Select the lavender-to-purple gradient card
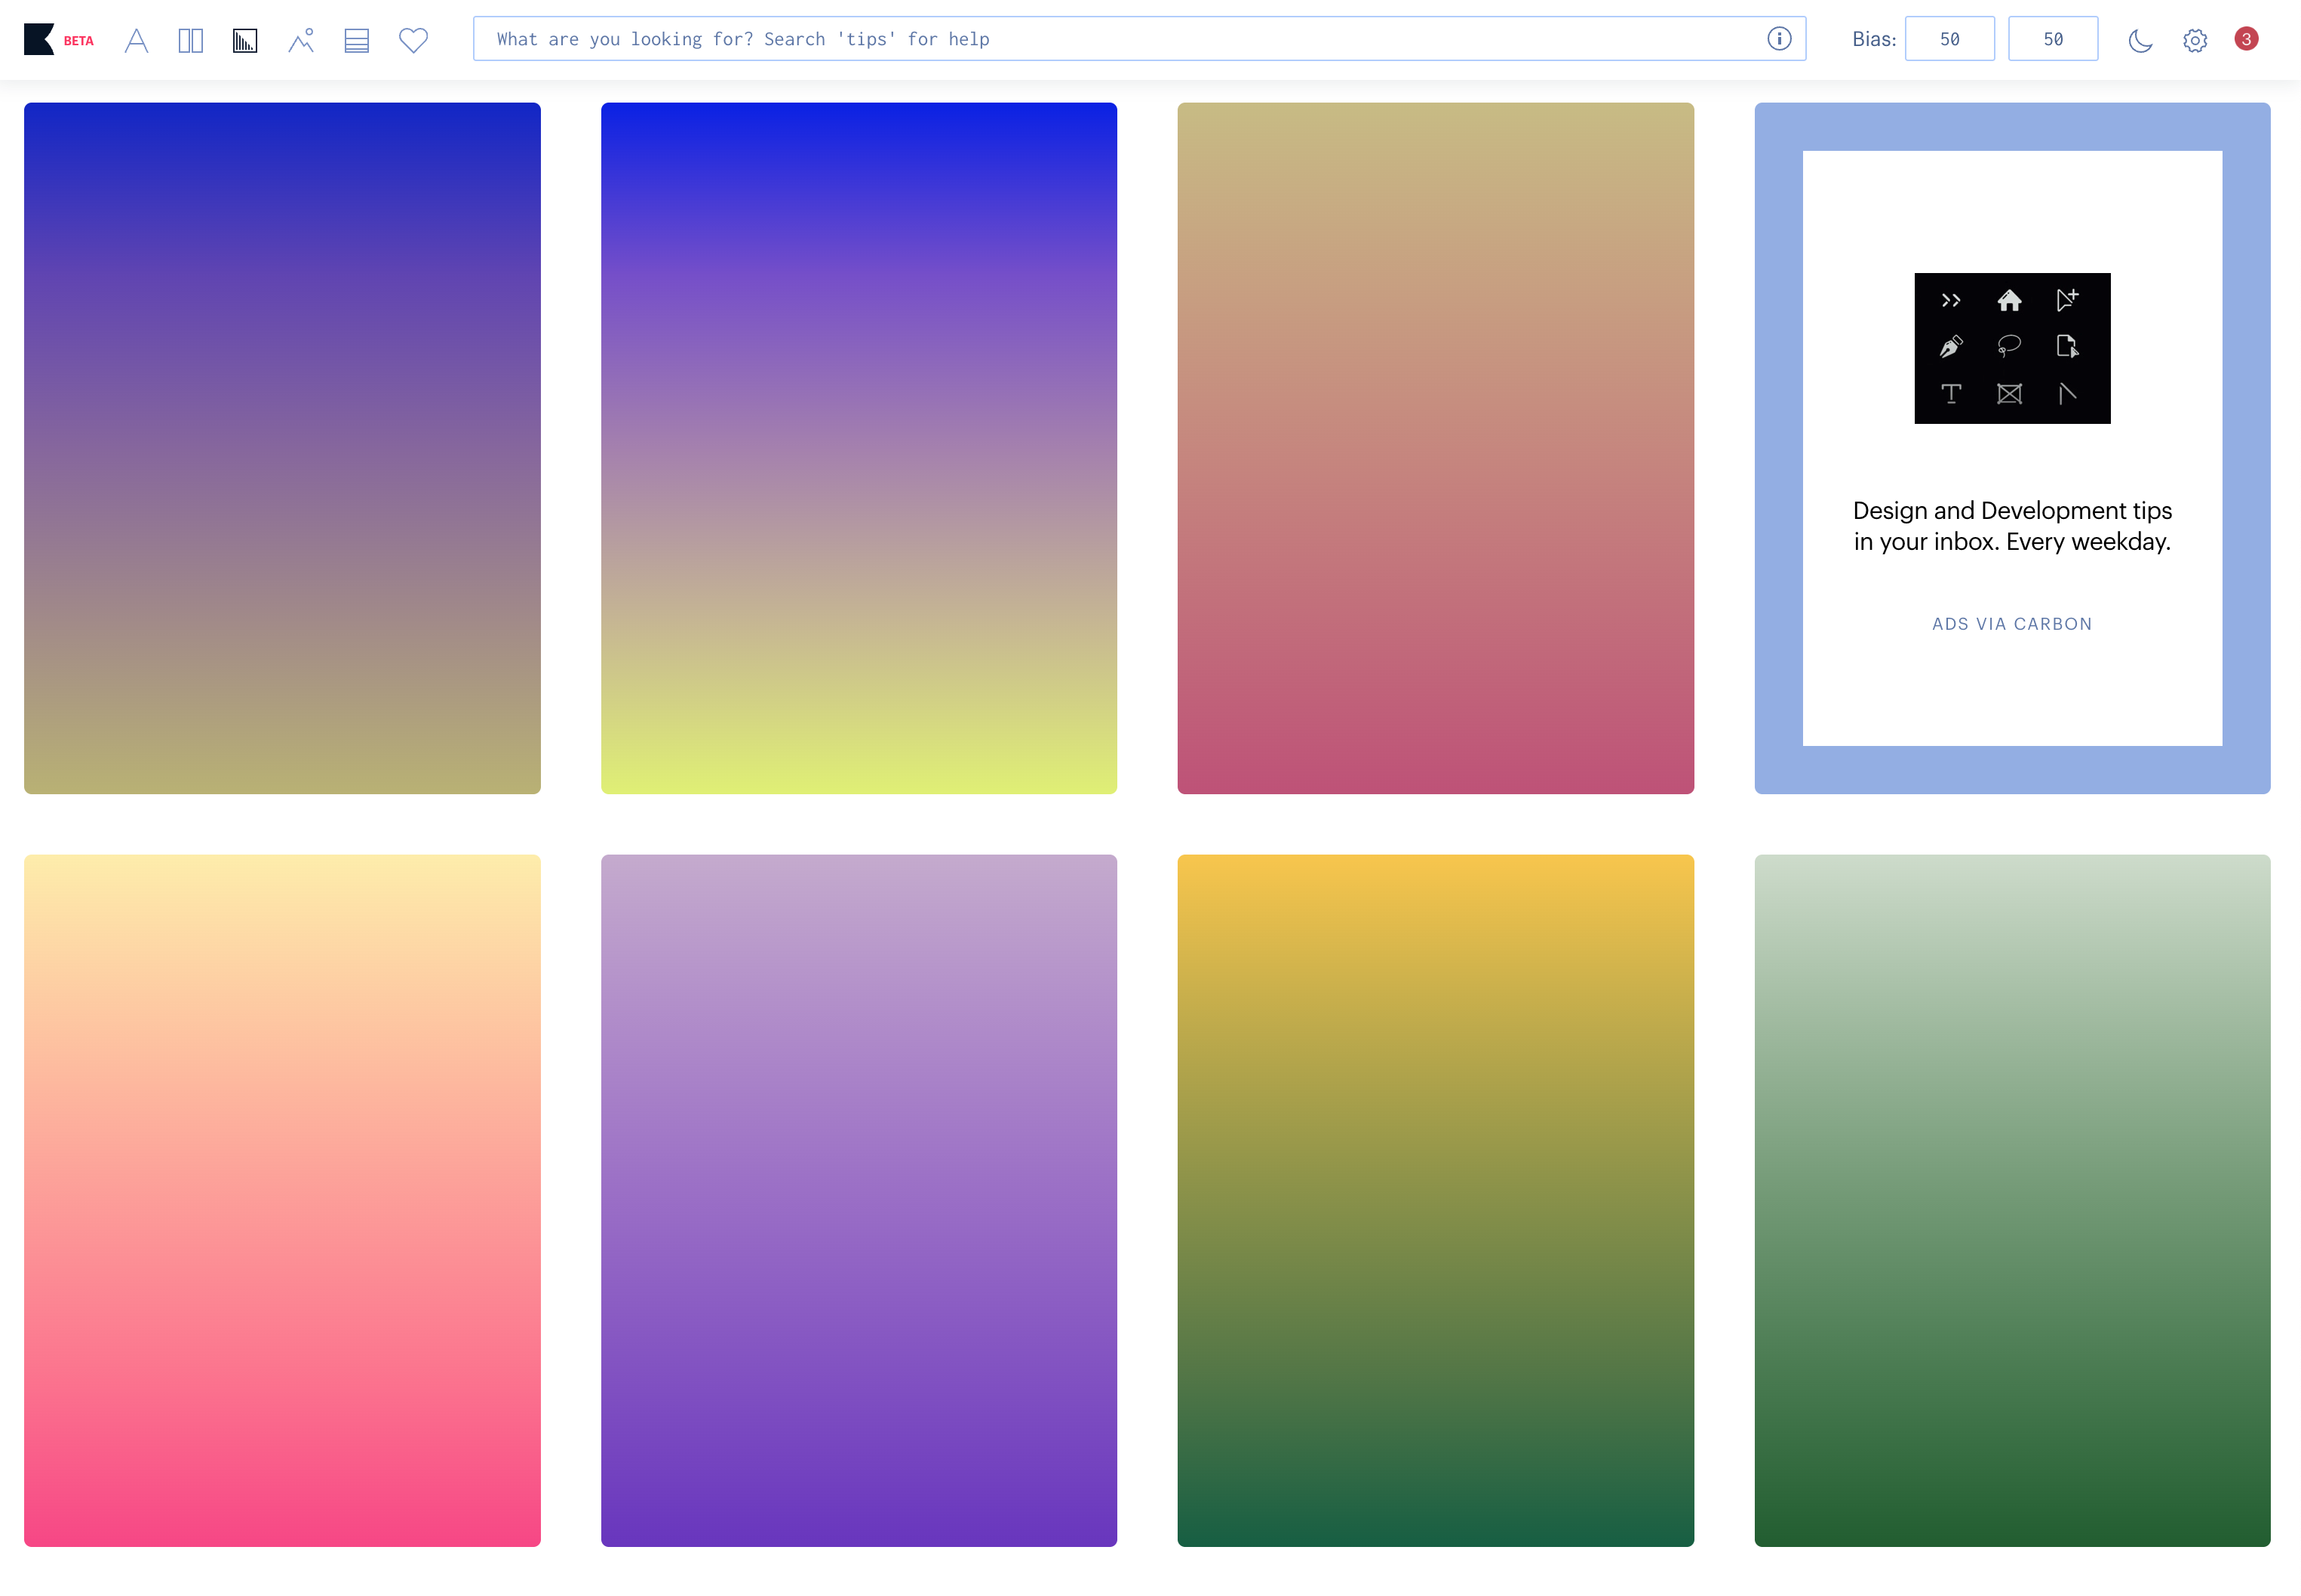 858,1200
